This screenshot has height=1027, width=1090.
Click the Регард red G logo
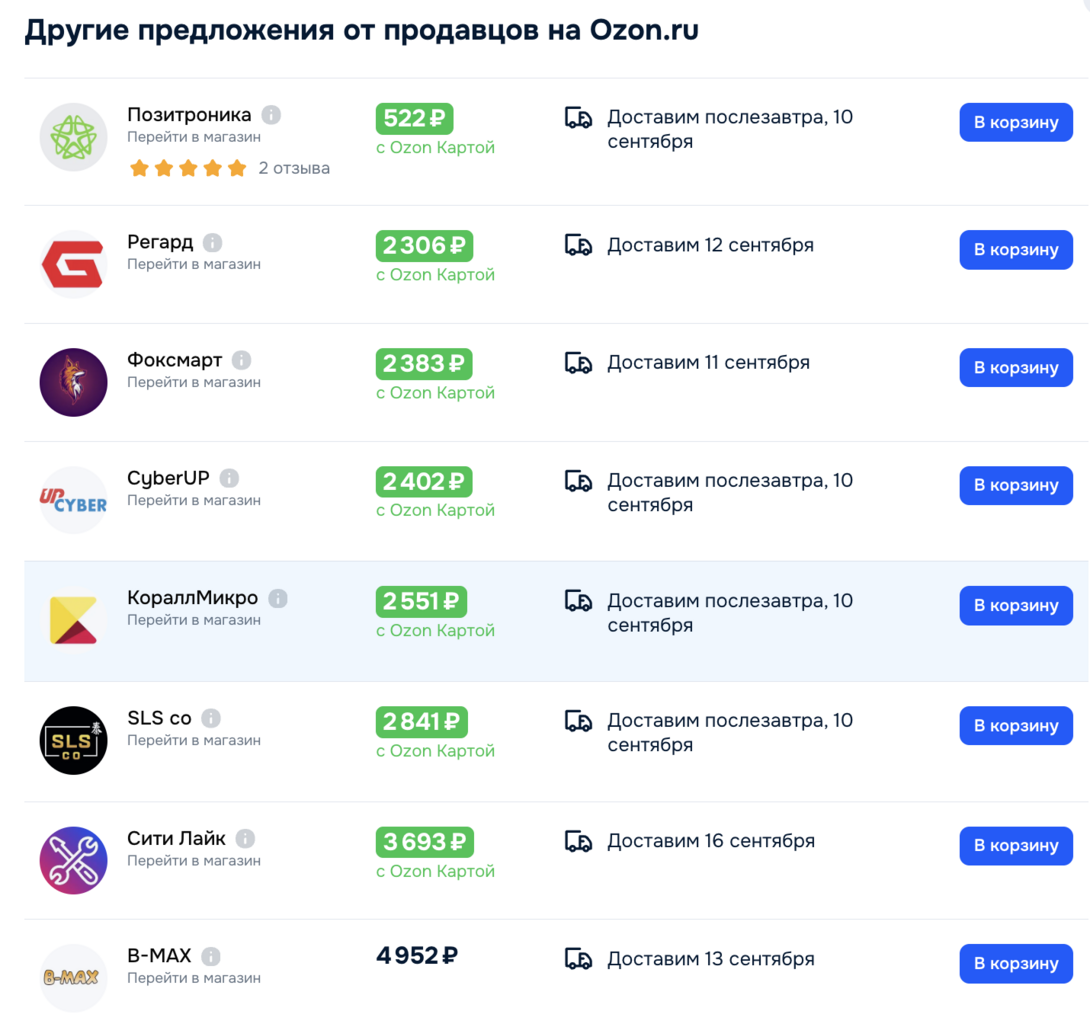[74, 264]
